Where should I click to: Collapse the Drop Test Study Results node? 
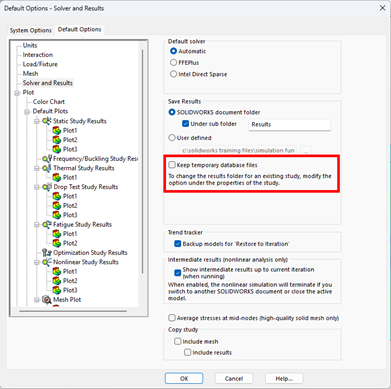(37, 187)
